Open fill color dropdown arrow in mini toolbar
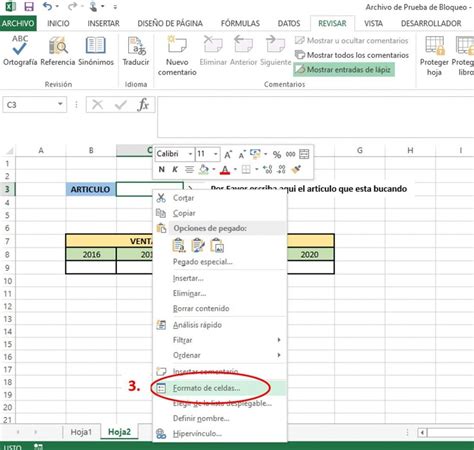 pyautogui.click(x=214, y=169)
